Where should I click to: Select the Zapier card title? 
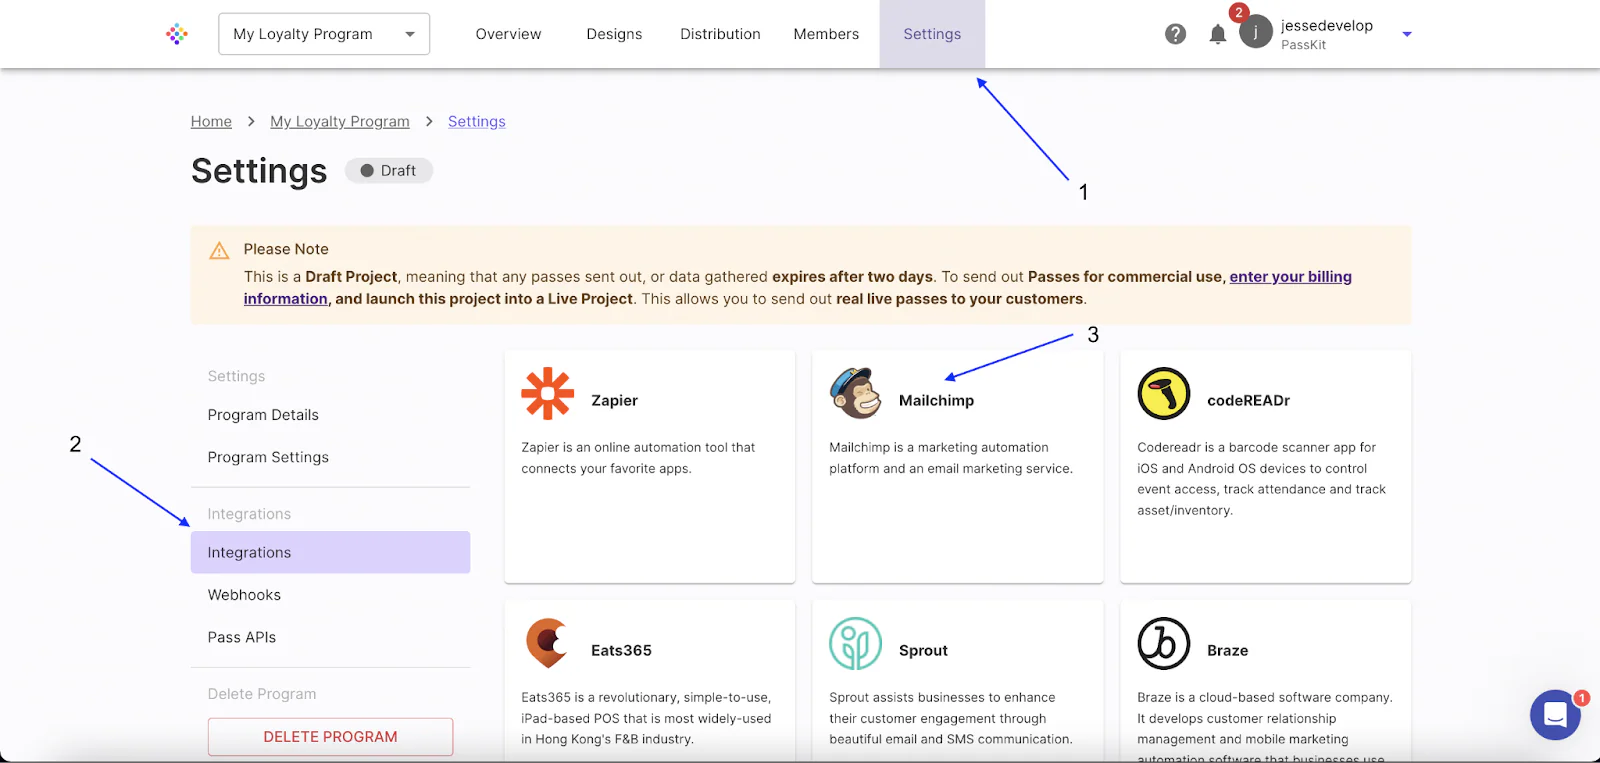614,400
